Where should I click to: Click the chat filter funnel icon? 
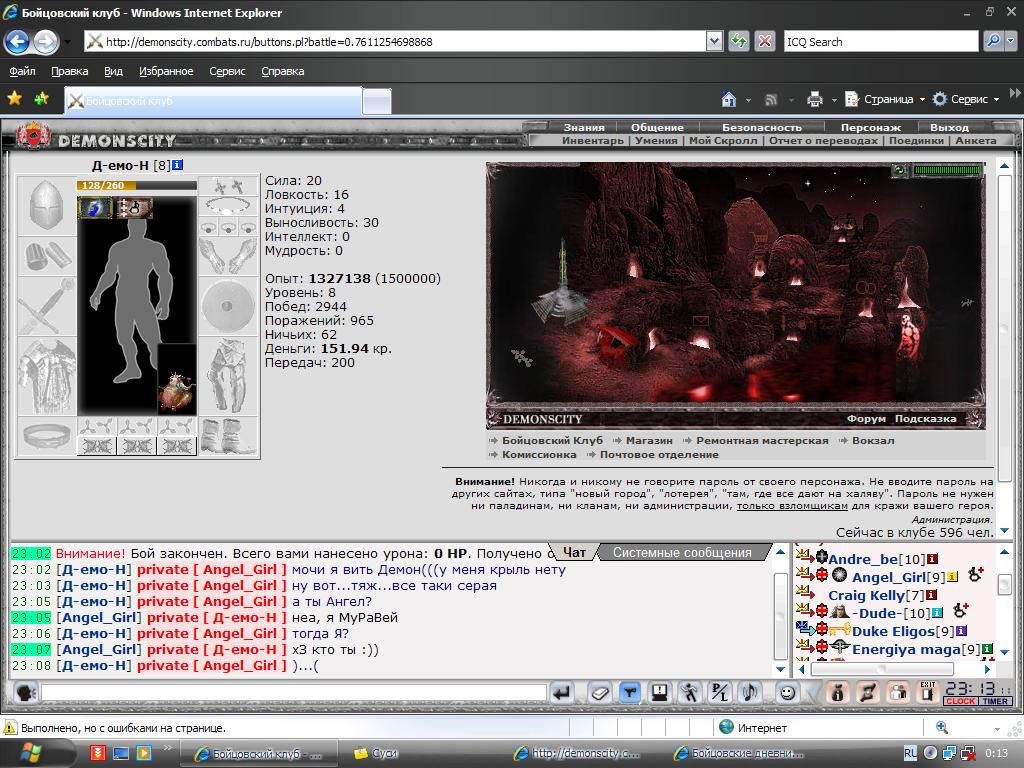point(630,692)
